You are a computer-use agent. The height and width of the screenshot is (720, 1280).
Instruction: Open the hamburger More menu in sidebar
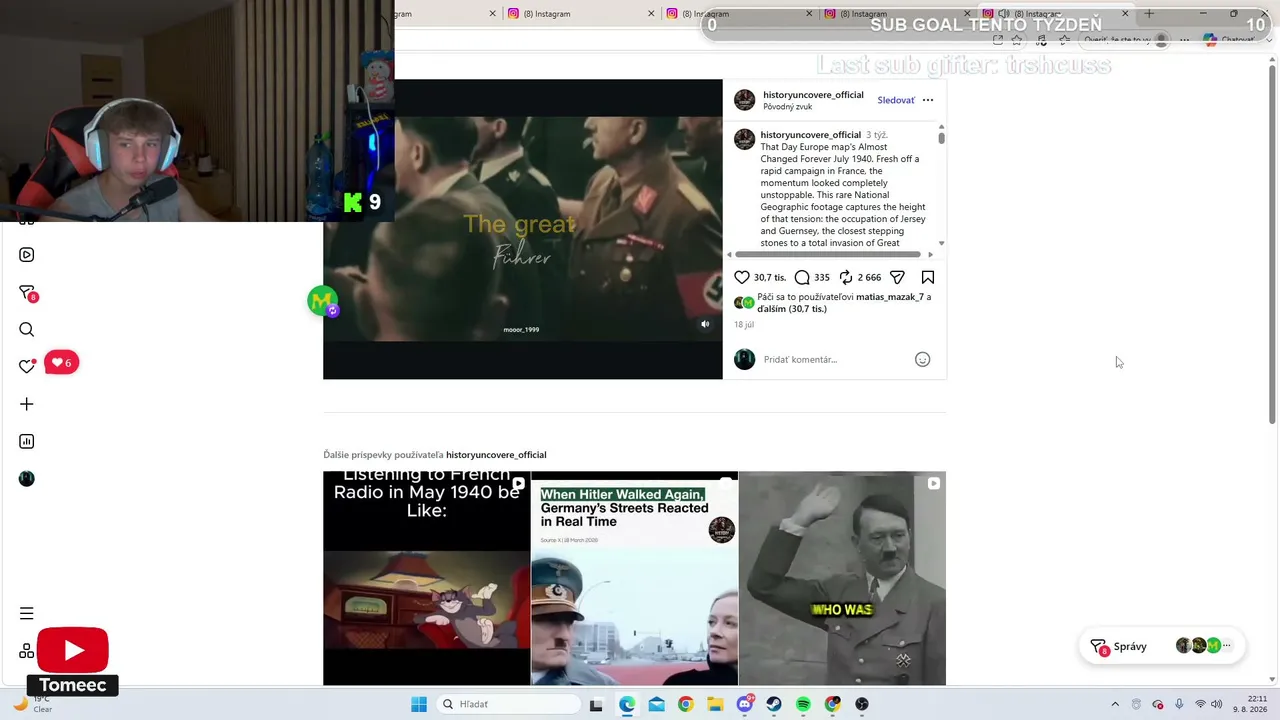(x=27, y=613)
